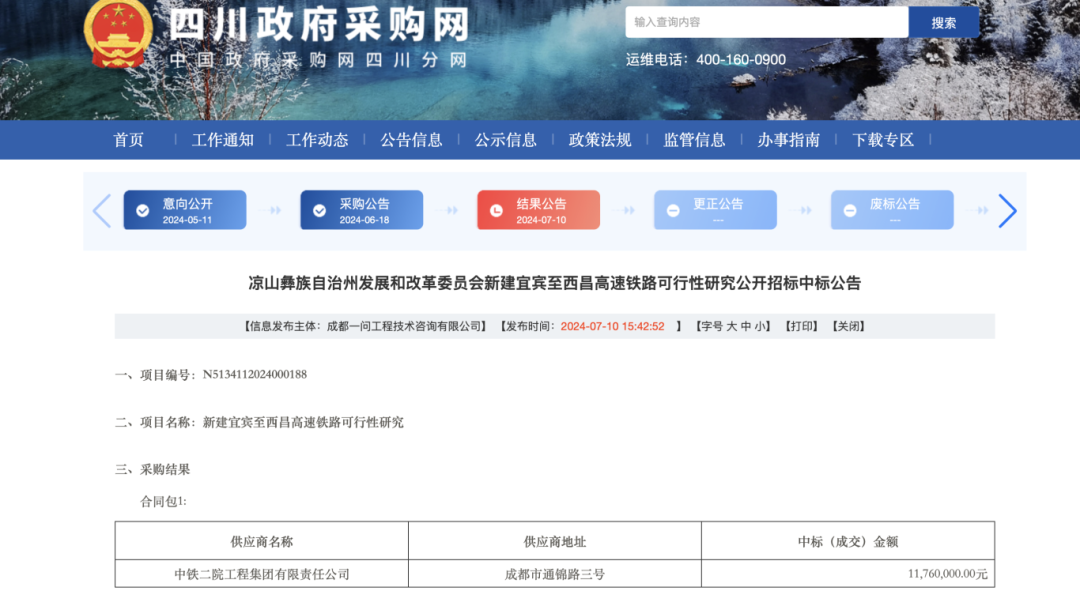Click minus icon on 更正公告 step
This screenshot has height=606, width=1080.
[673, 211]
